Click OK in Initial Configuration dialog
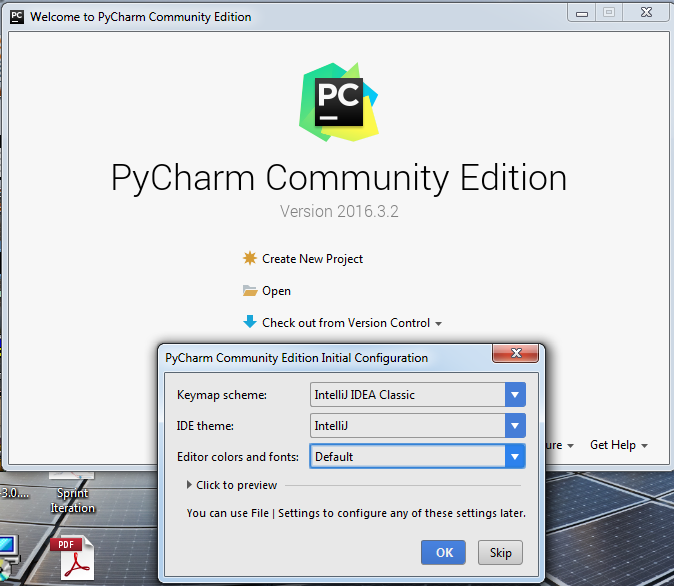Image resolution: width=674 pixels, height=586 pixels. point(444,552)
